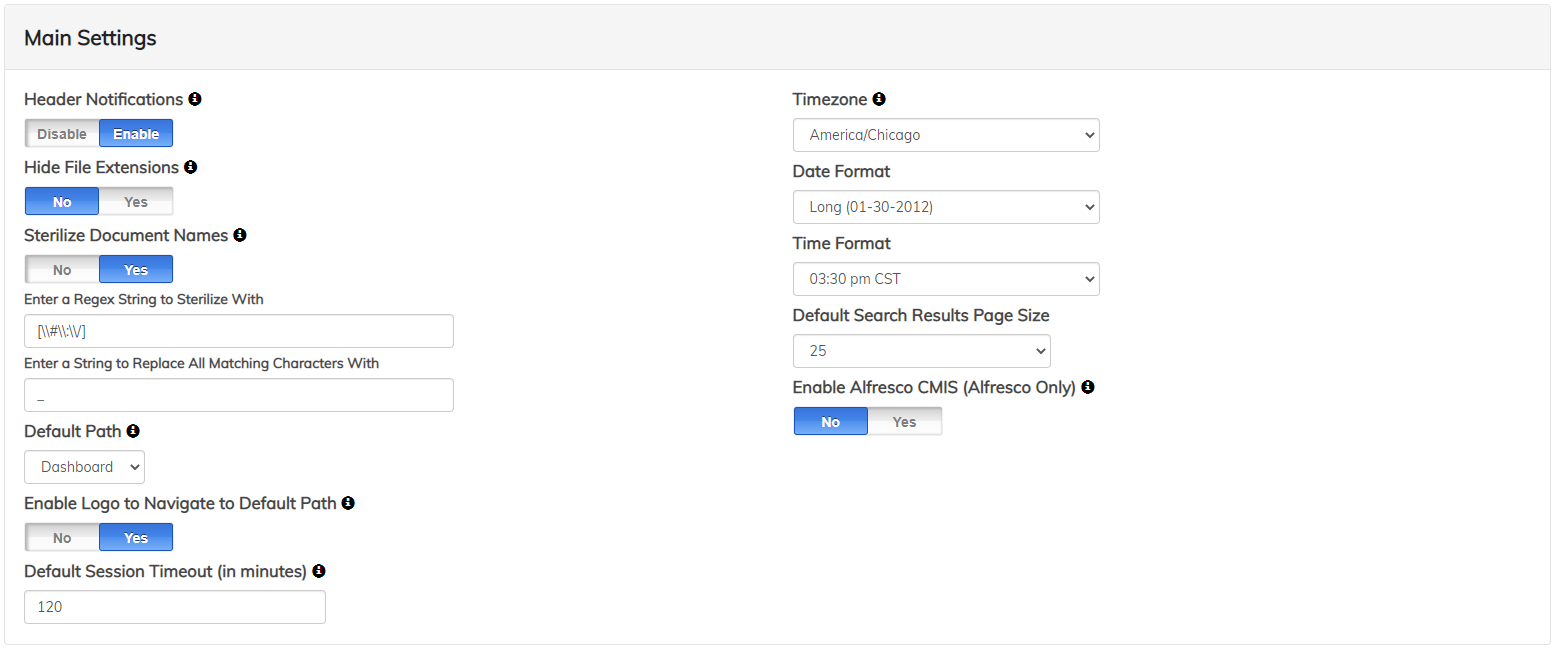Viewport: 1556px width, 650px height.
Task: Click the Enable Alfresco CMIS info icon
Action: (x=1088, y=387)
